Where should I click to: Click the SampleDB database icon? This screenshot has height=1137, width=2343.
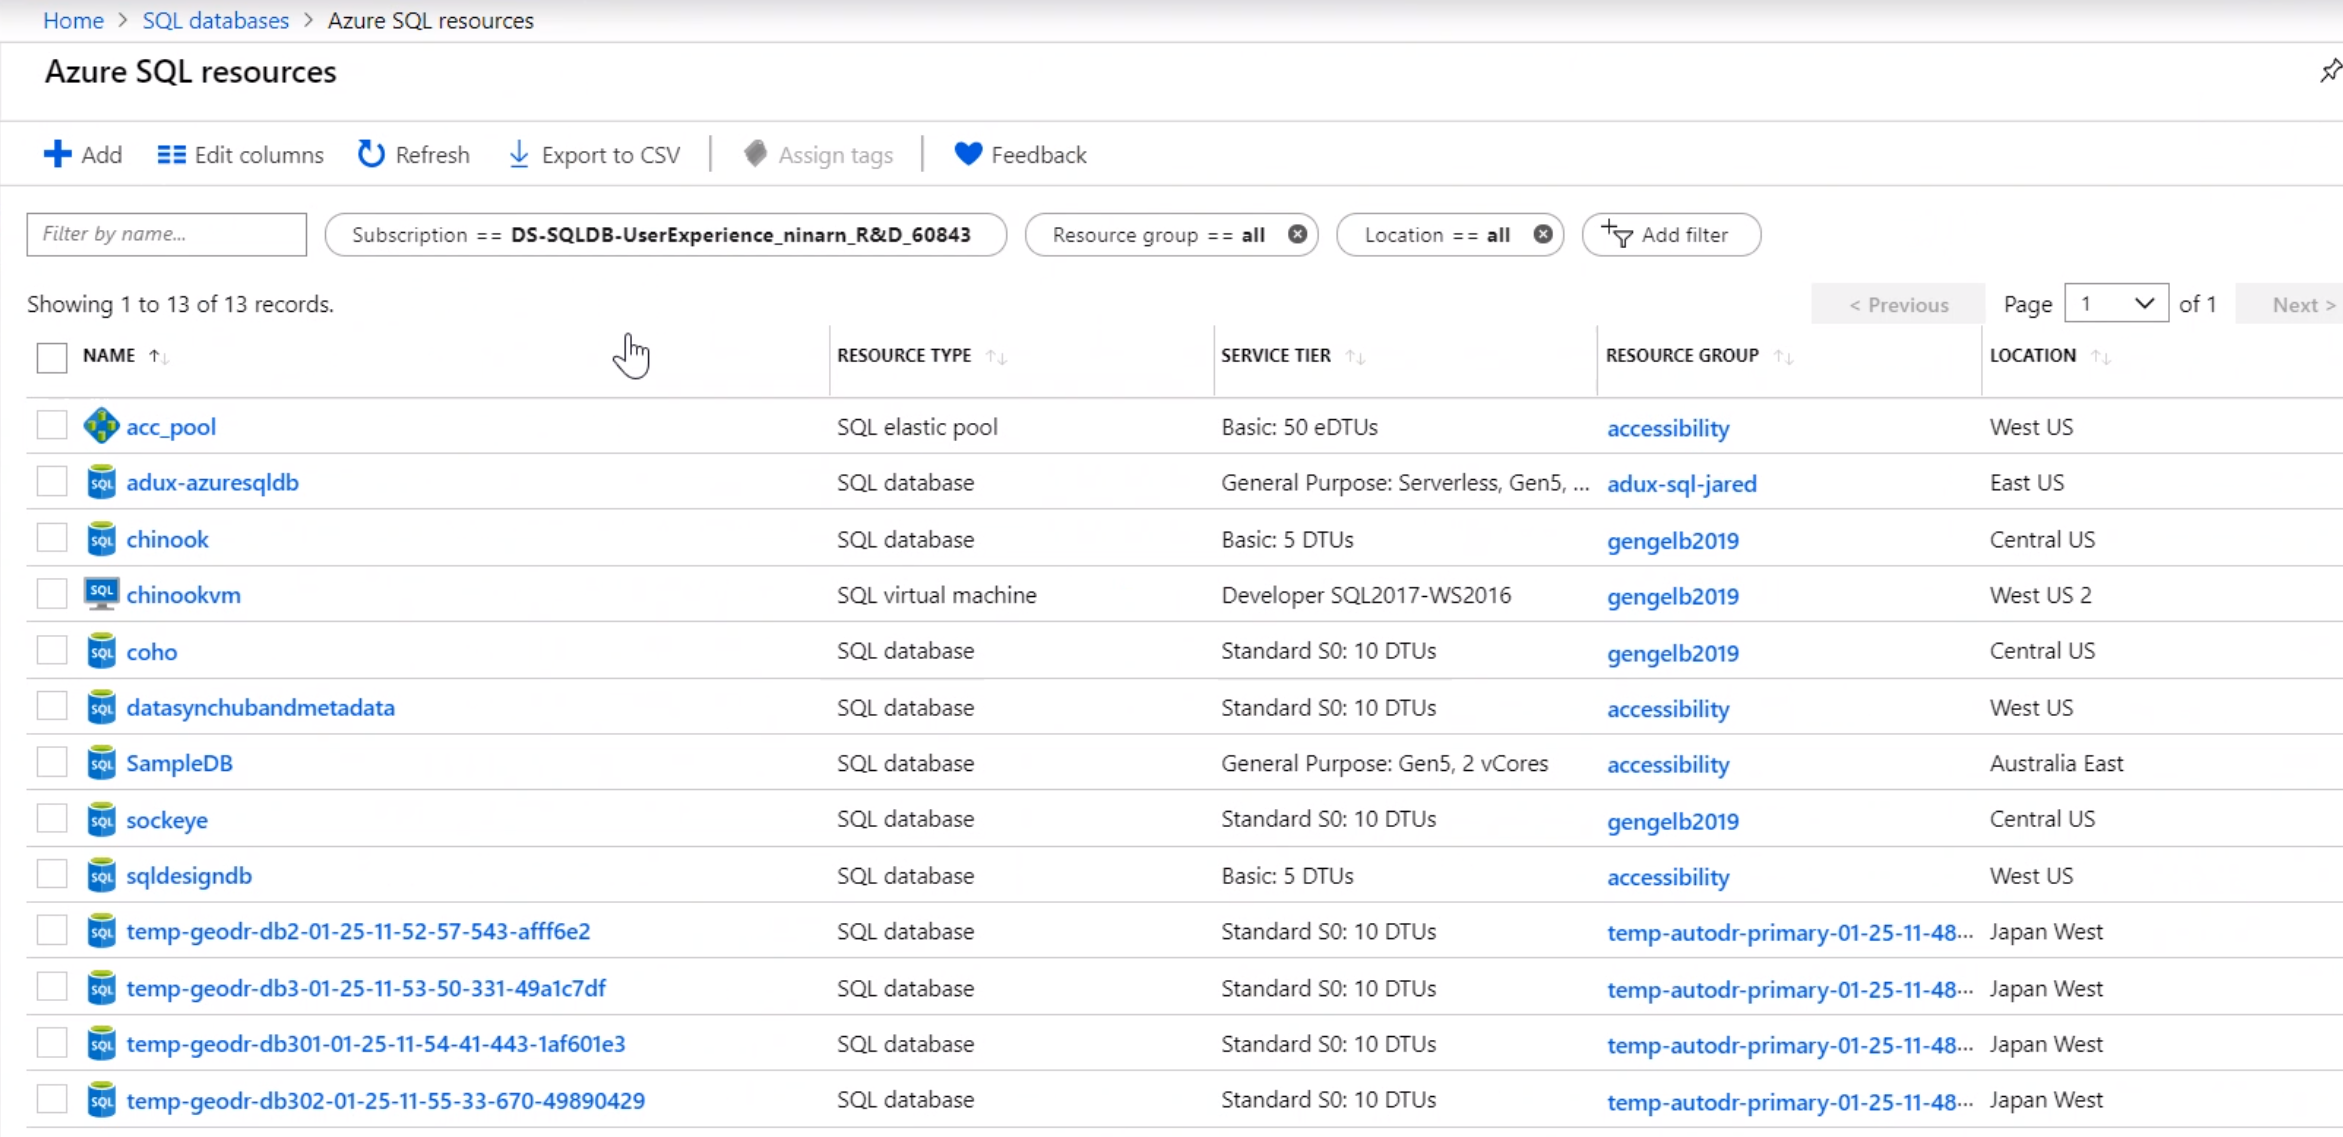coord(101,763)
